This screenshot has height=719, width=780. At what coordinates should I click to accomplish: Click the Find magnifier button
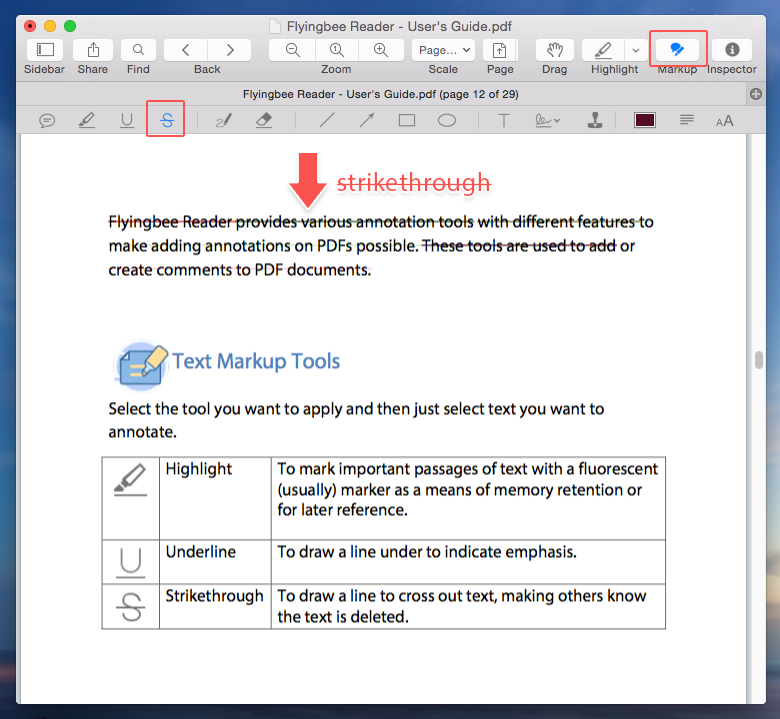coord(138,50)
